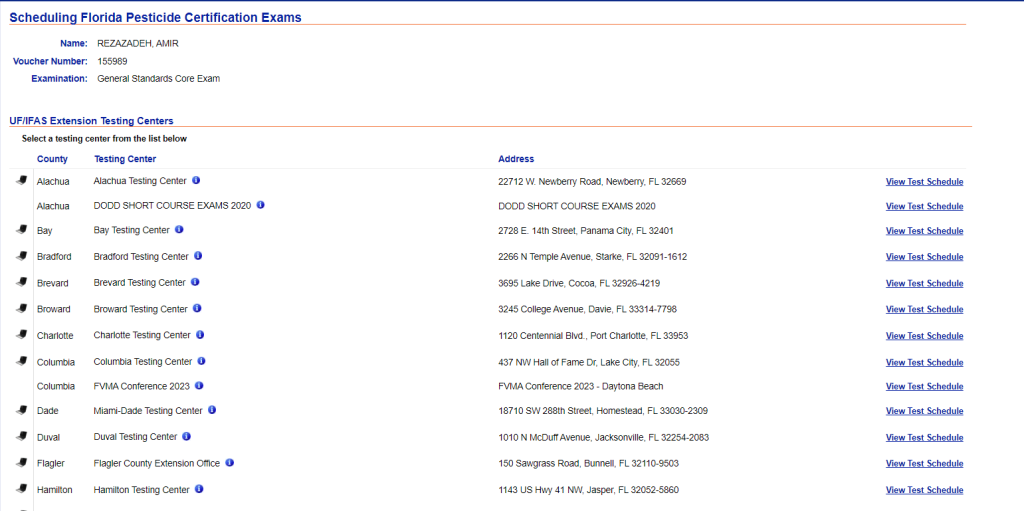1024x511 pixels.
Task: Show Hamilton Testing Center info icon details
Action: (x=199, y=489)
